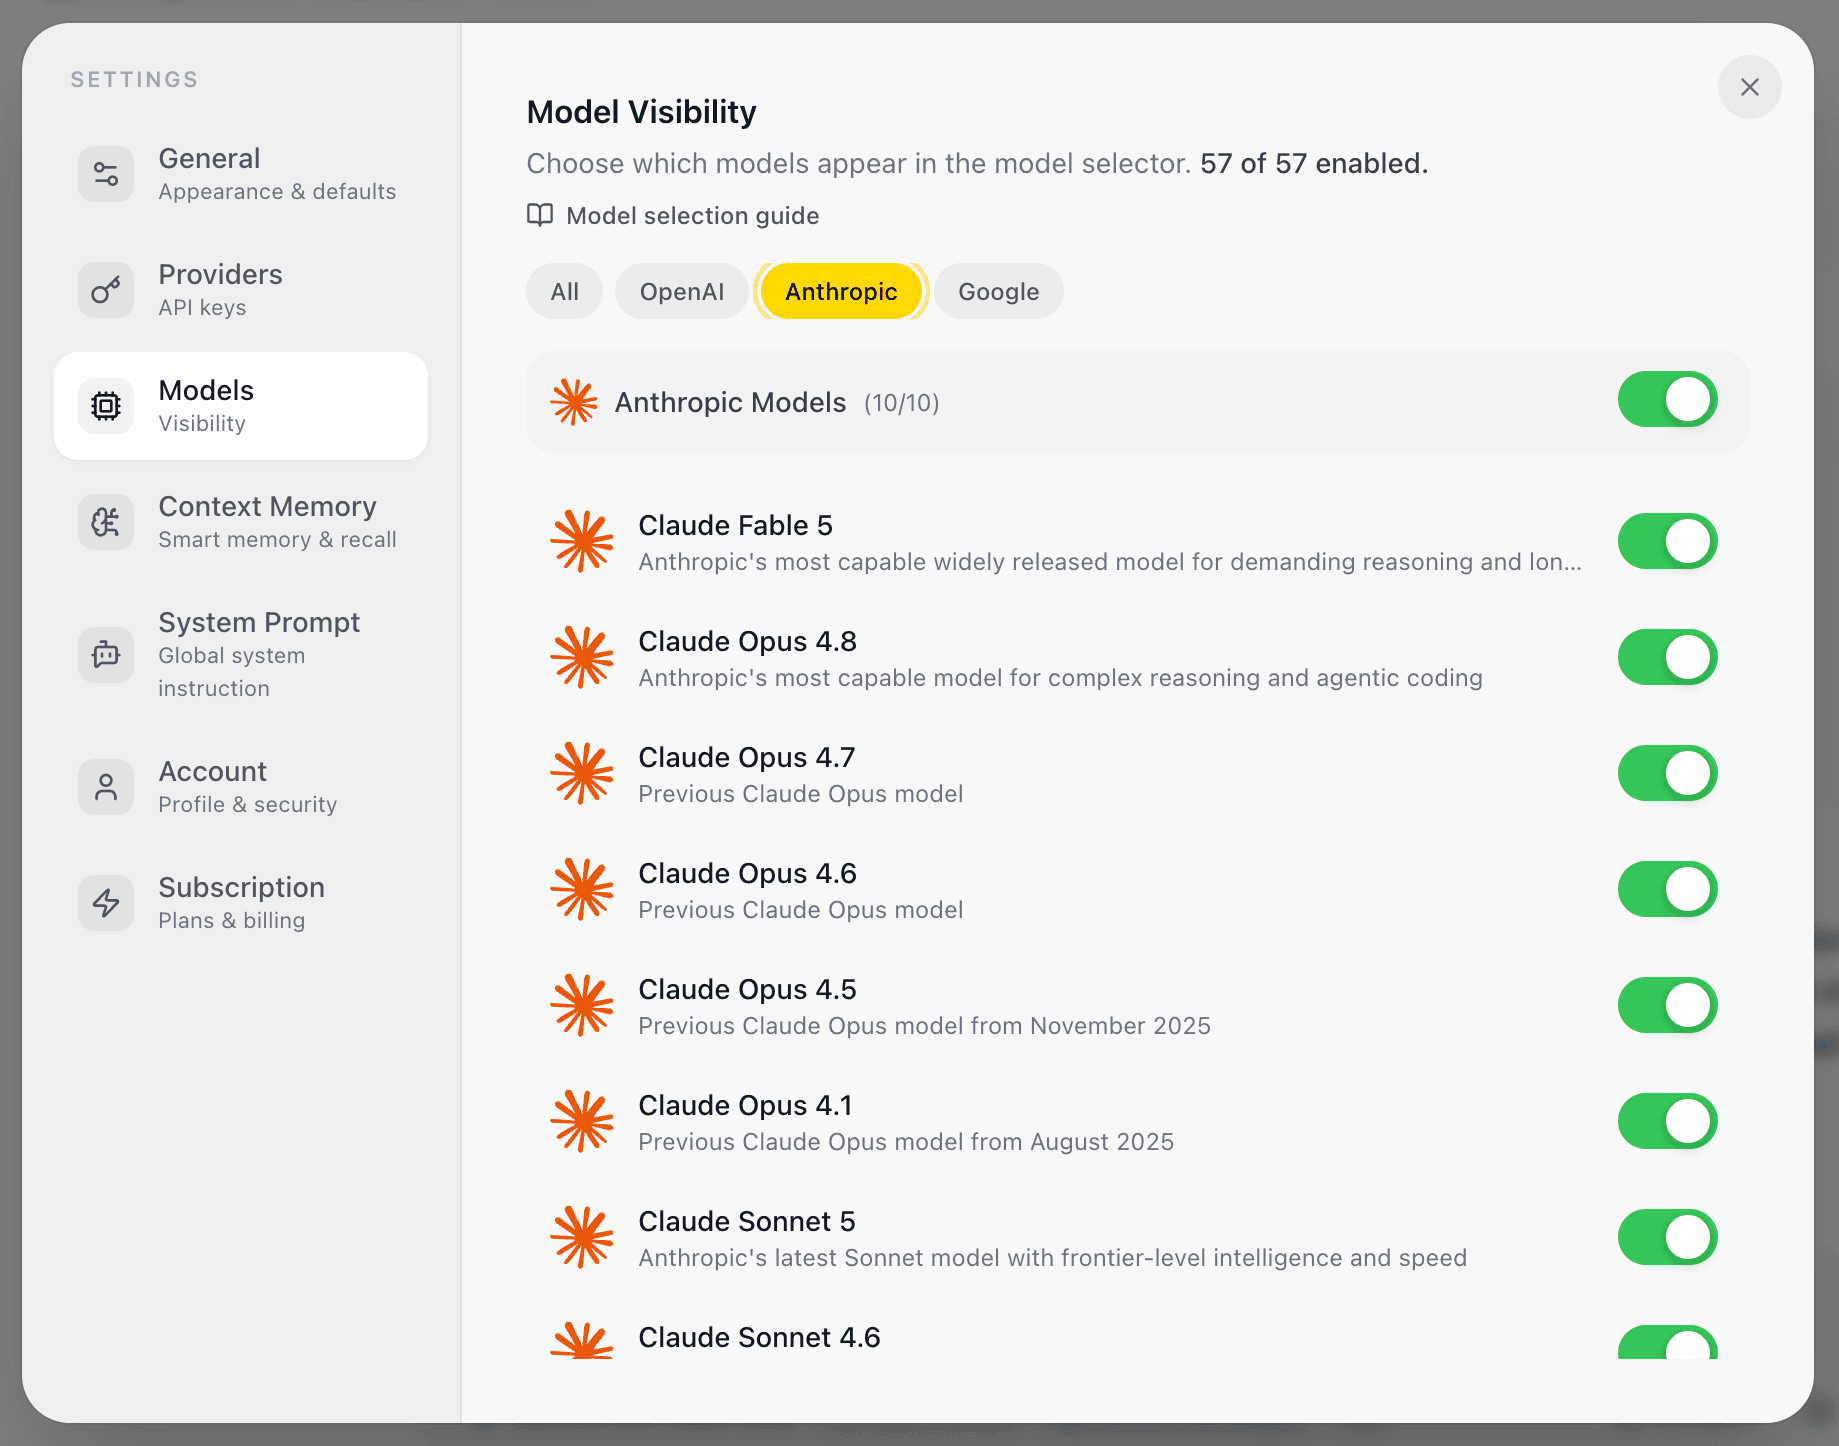
Task: Click the Anthropic Models header label
Action: click(730, 402)
